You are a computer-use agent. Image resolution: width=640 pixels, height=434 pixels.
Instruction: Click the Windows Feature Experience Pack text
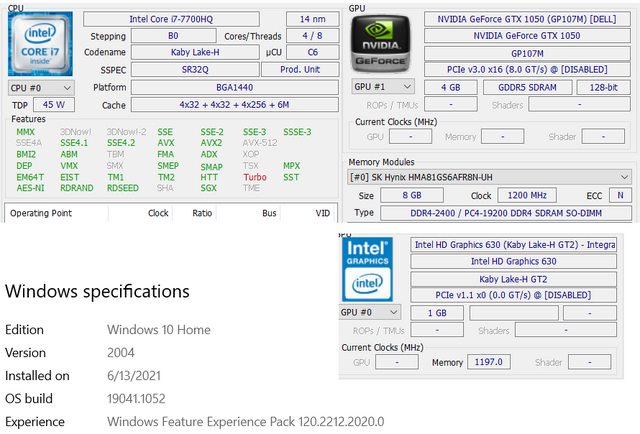coord(245,421)
